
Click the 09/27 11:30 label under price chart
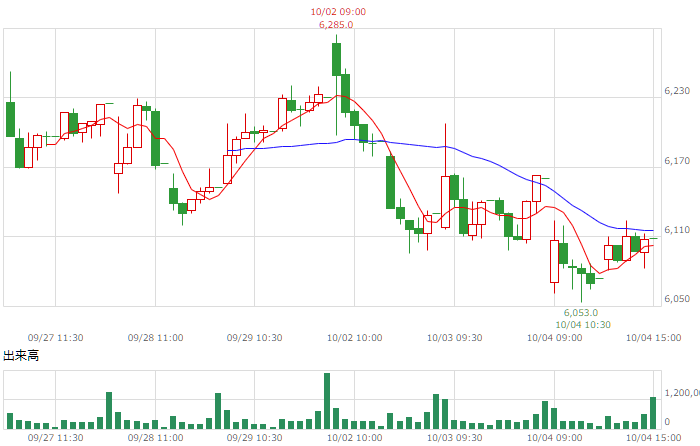55,338
